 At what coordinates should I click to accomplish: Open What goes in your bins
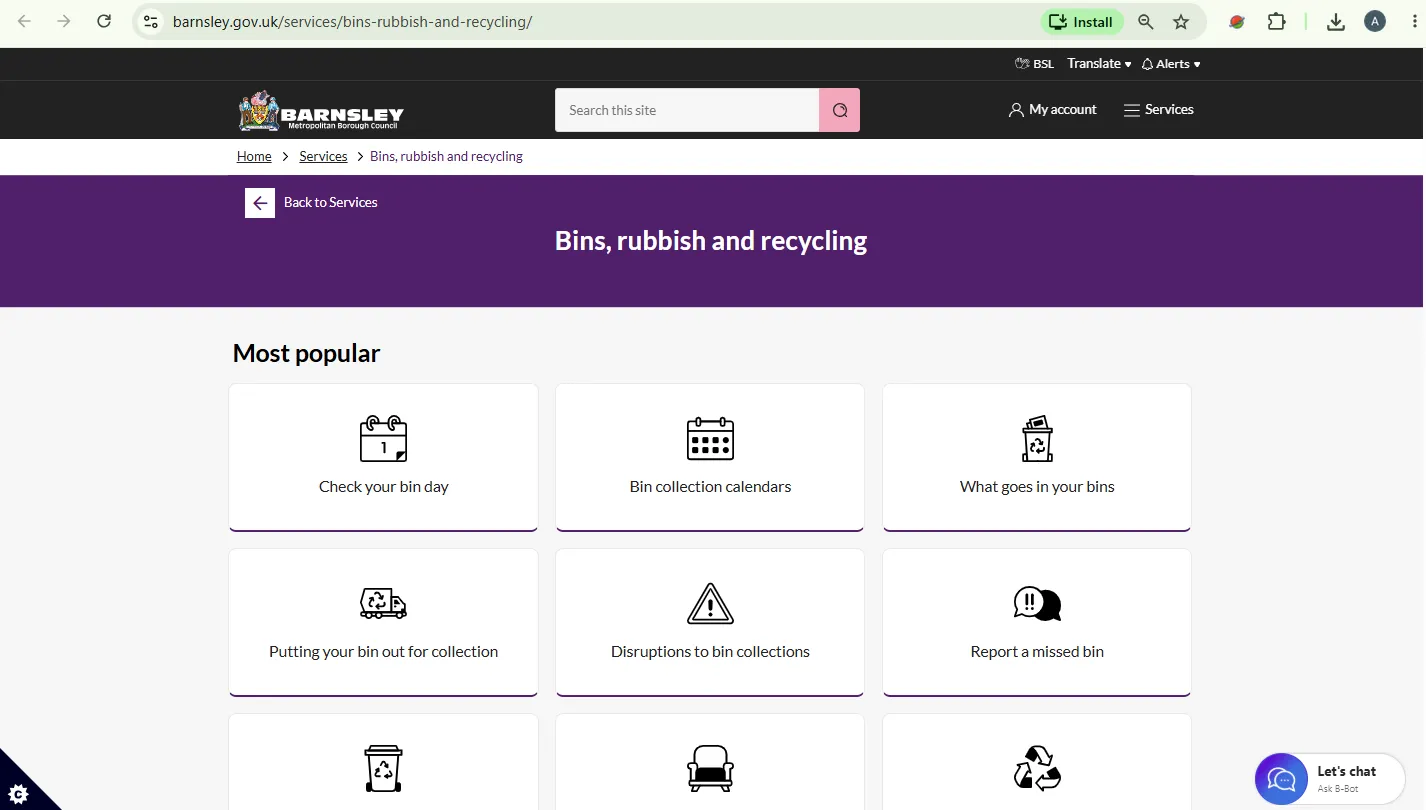coord(1037,487)
